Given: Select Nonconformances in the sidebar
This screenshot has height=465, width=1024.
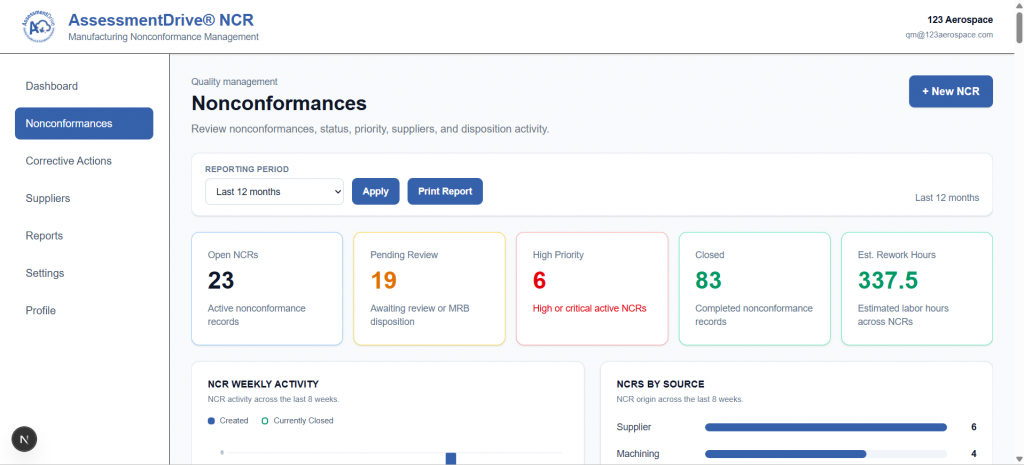Looking at the screenshot, I should [x=84, y=123].
